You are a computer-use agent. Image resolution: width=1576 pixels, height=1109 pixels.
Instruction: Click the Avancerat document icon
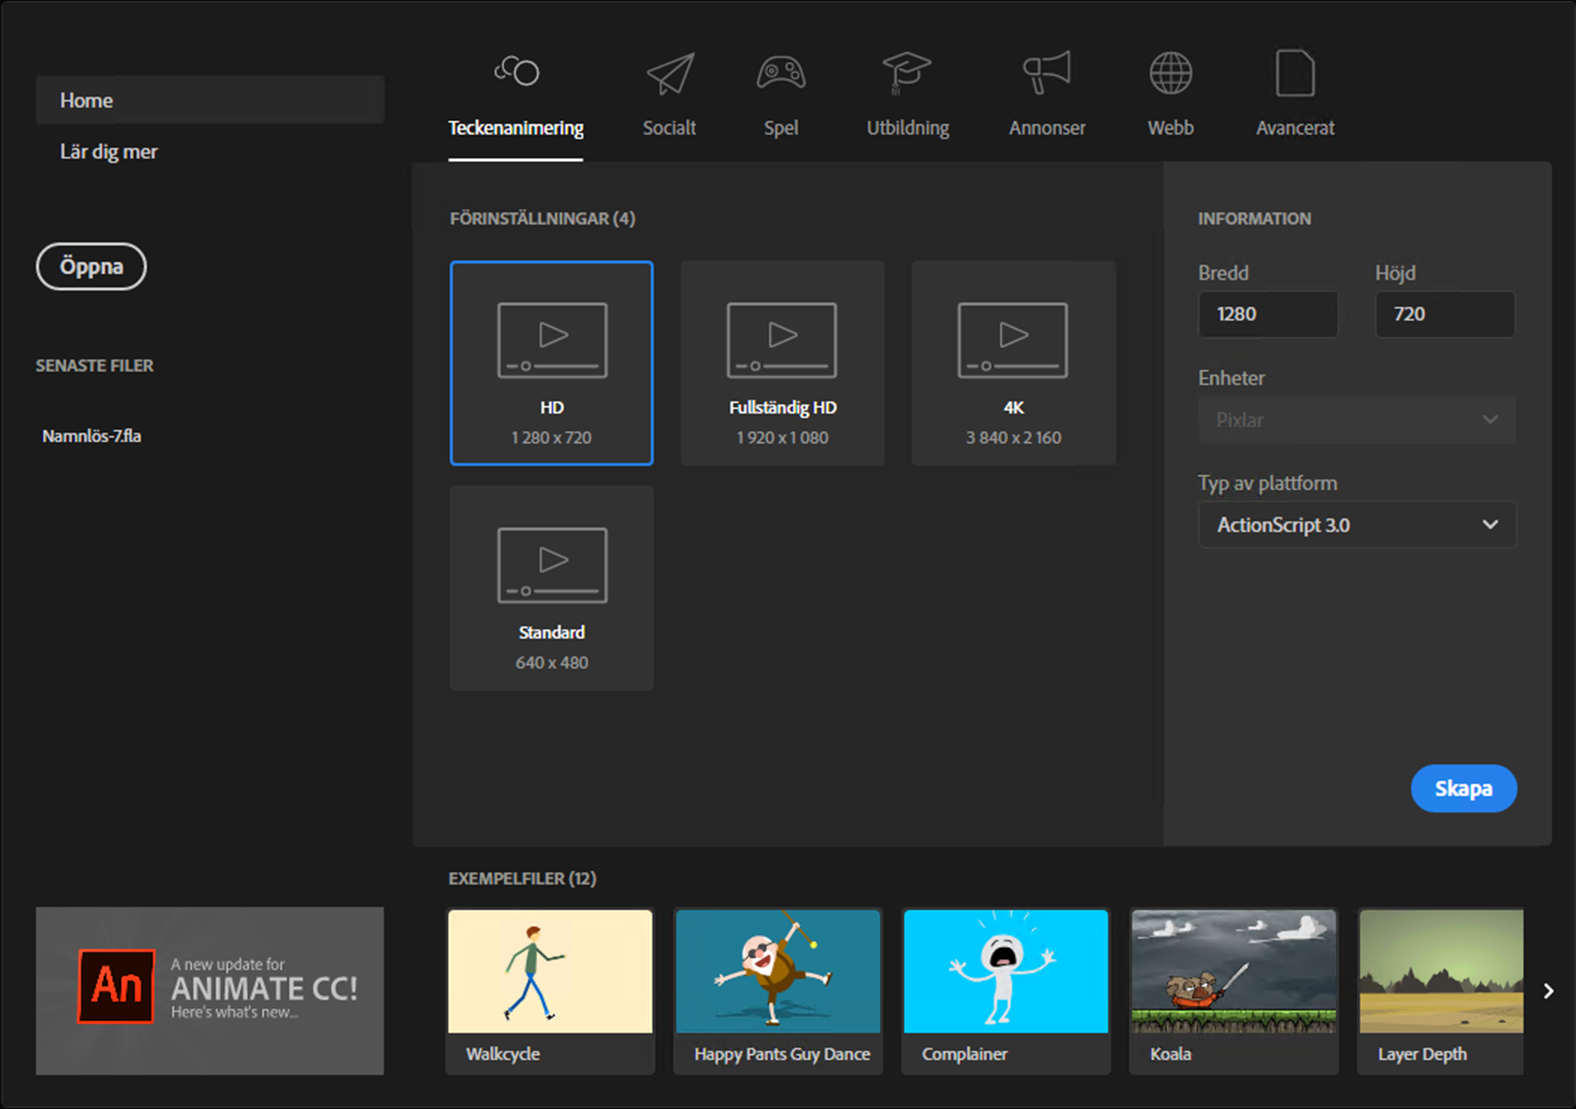1295,73
